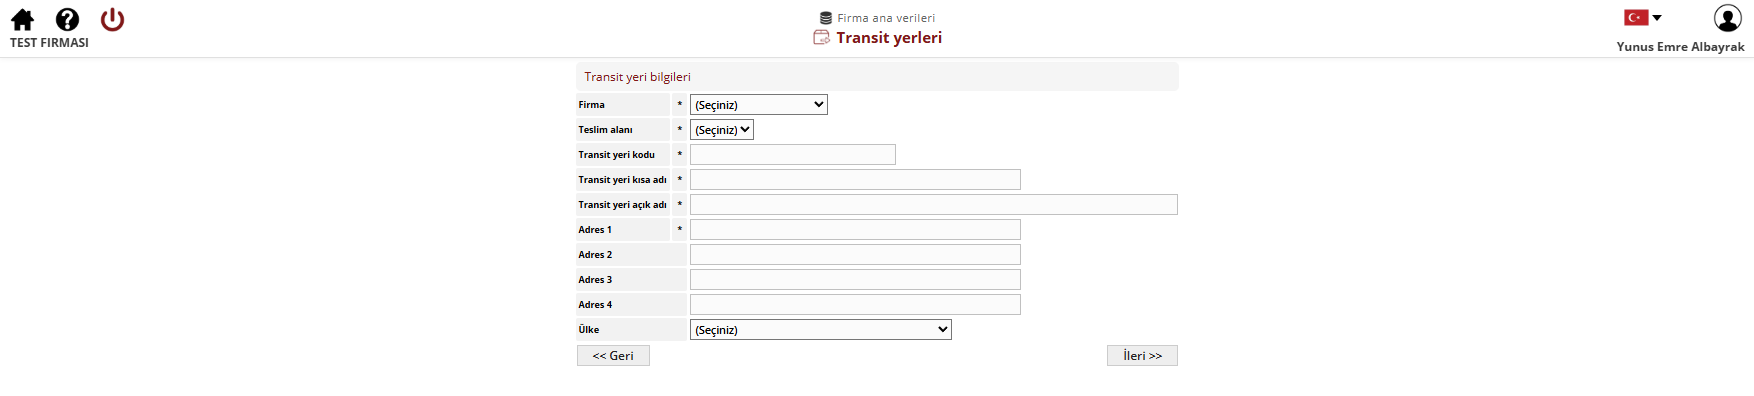Click into the Adres 1 field

pyautogui.click(x=855, y=229)
